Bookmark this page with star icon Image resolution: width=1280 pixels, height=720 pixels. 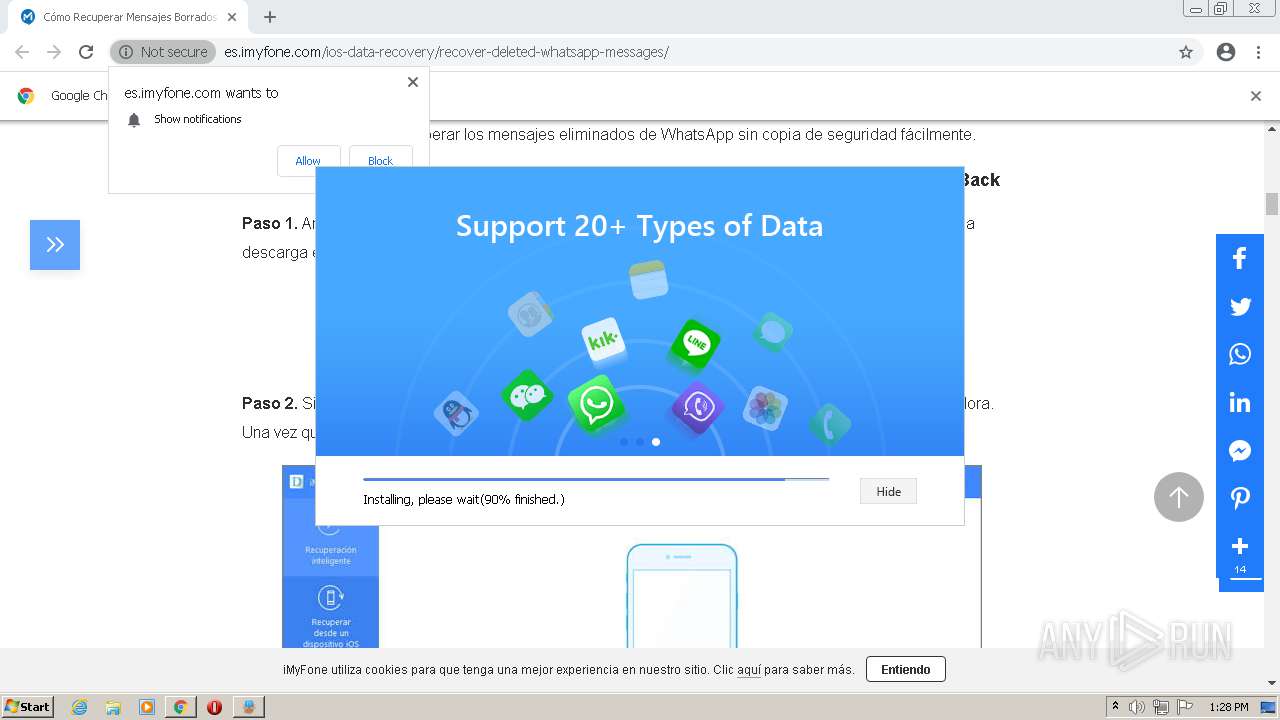tap(1186, 52)
